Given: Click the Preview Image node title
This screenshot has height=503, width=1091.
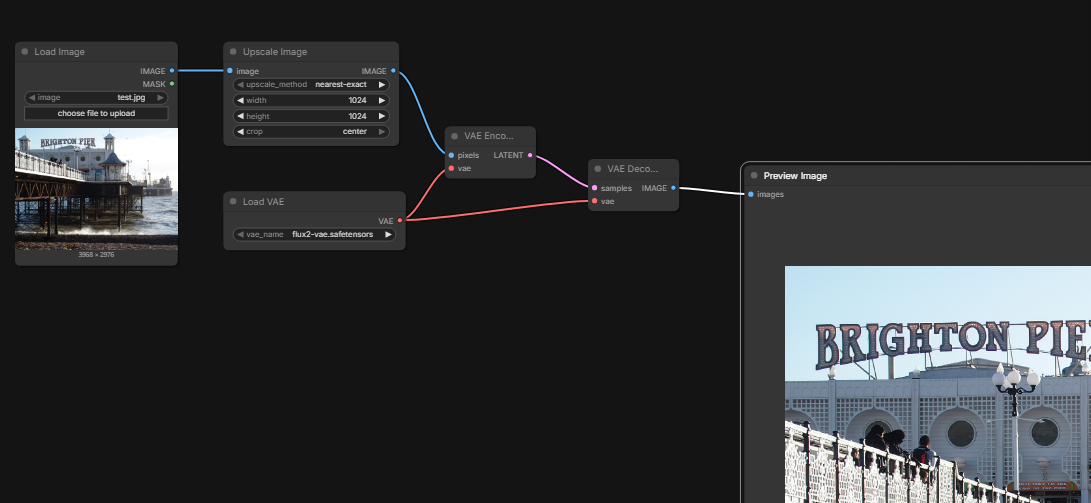Looking at the screenshot, I should (x=795, y=175).
